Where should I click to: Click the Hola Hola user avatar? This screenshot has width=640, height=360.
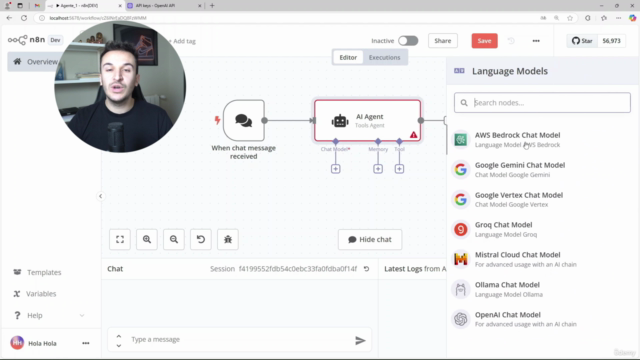(x=17, y=343)
